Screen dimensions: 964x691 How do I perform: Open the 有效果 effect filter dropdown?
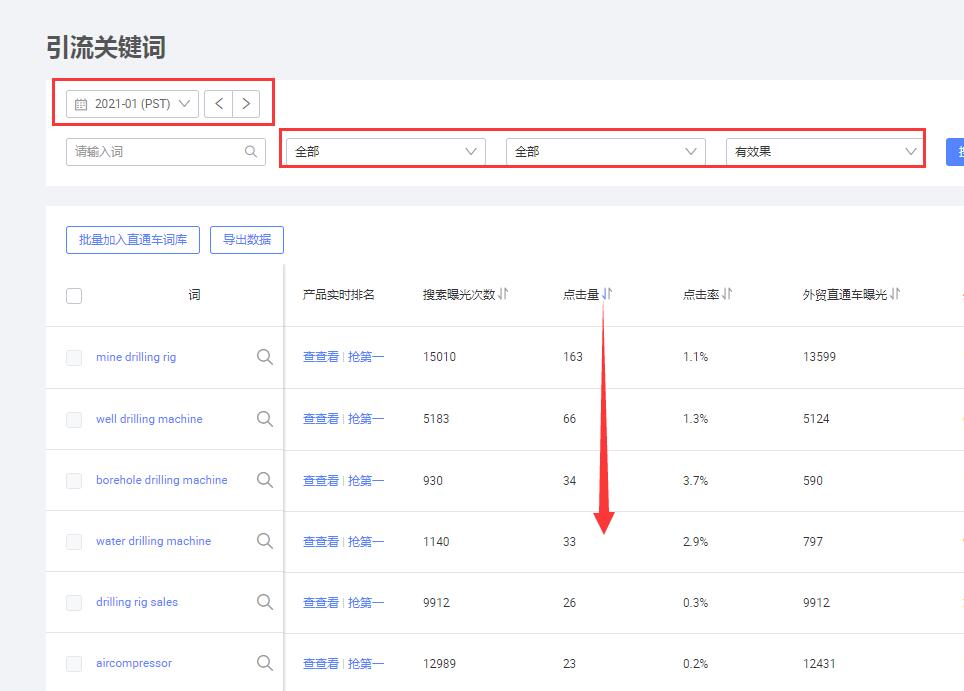click(824, 151)
